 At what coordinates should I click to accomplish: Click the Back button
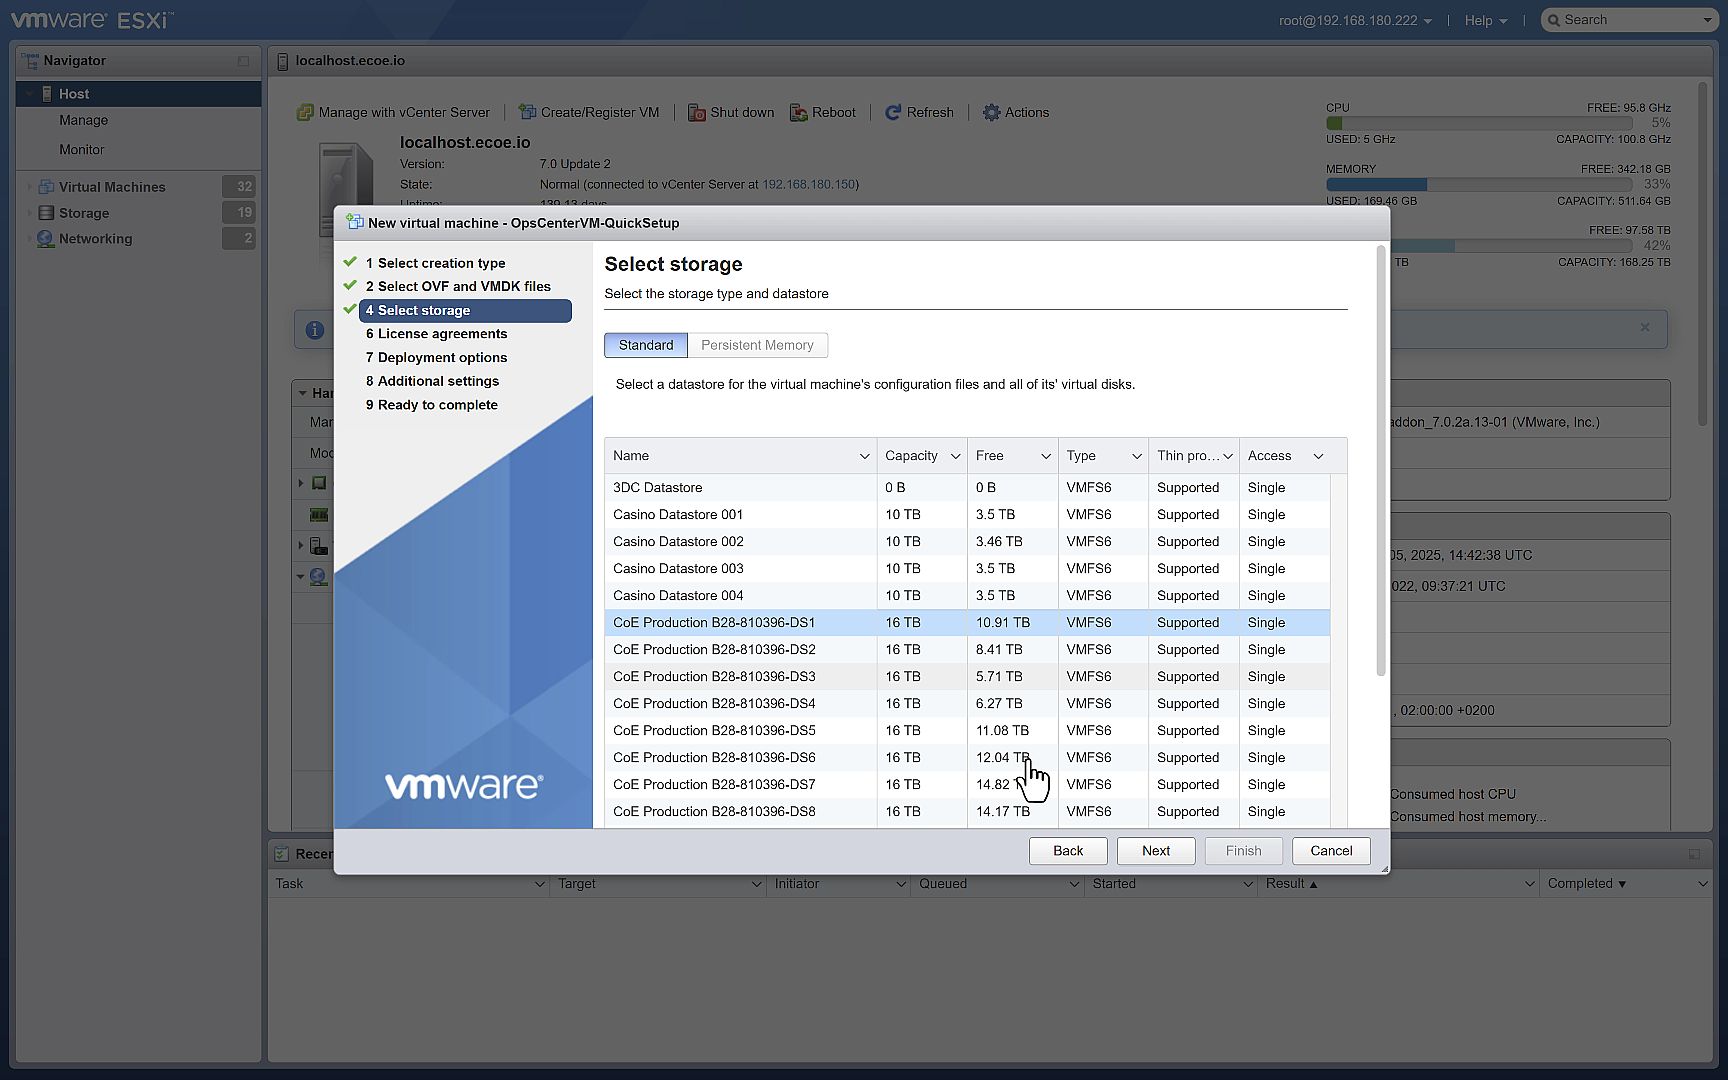(1068, 851)
